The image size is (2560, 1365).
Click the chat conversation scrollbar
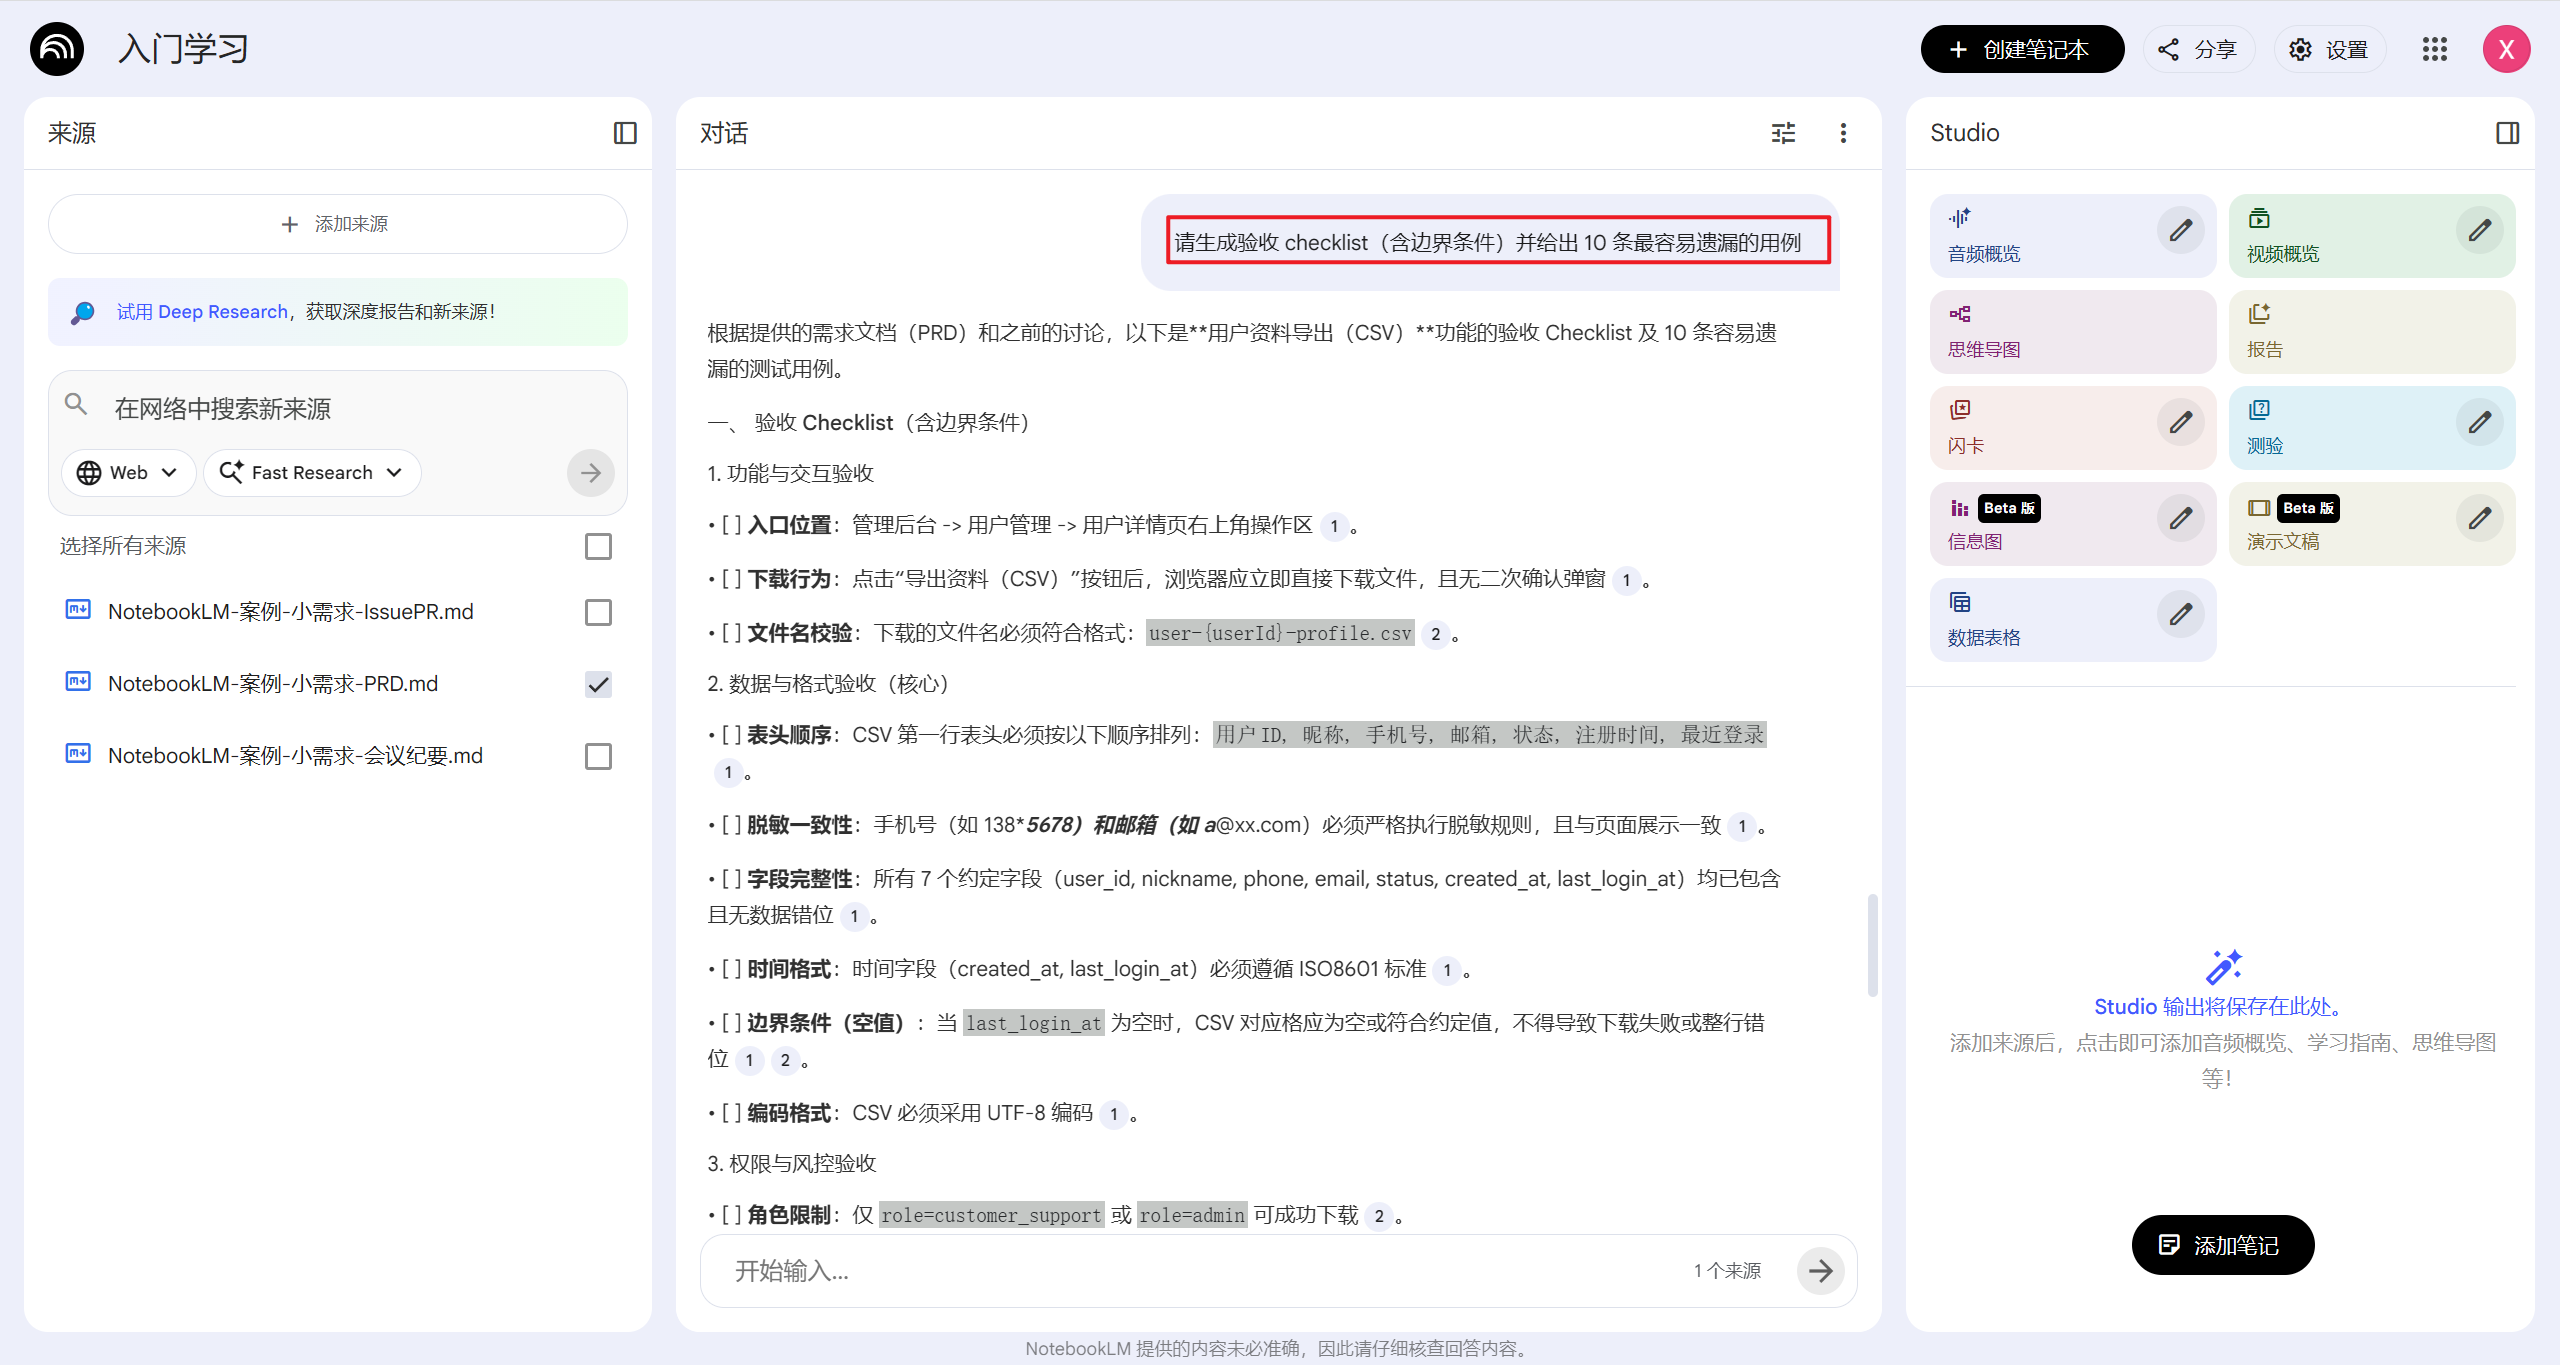tap(1872, 945)
